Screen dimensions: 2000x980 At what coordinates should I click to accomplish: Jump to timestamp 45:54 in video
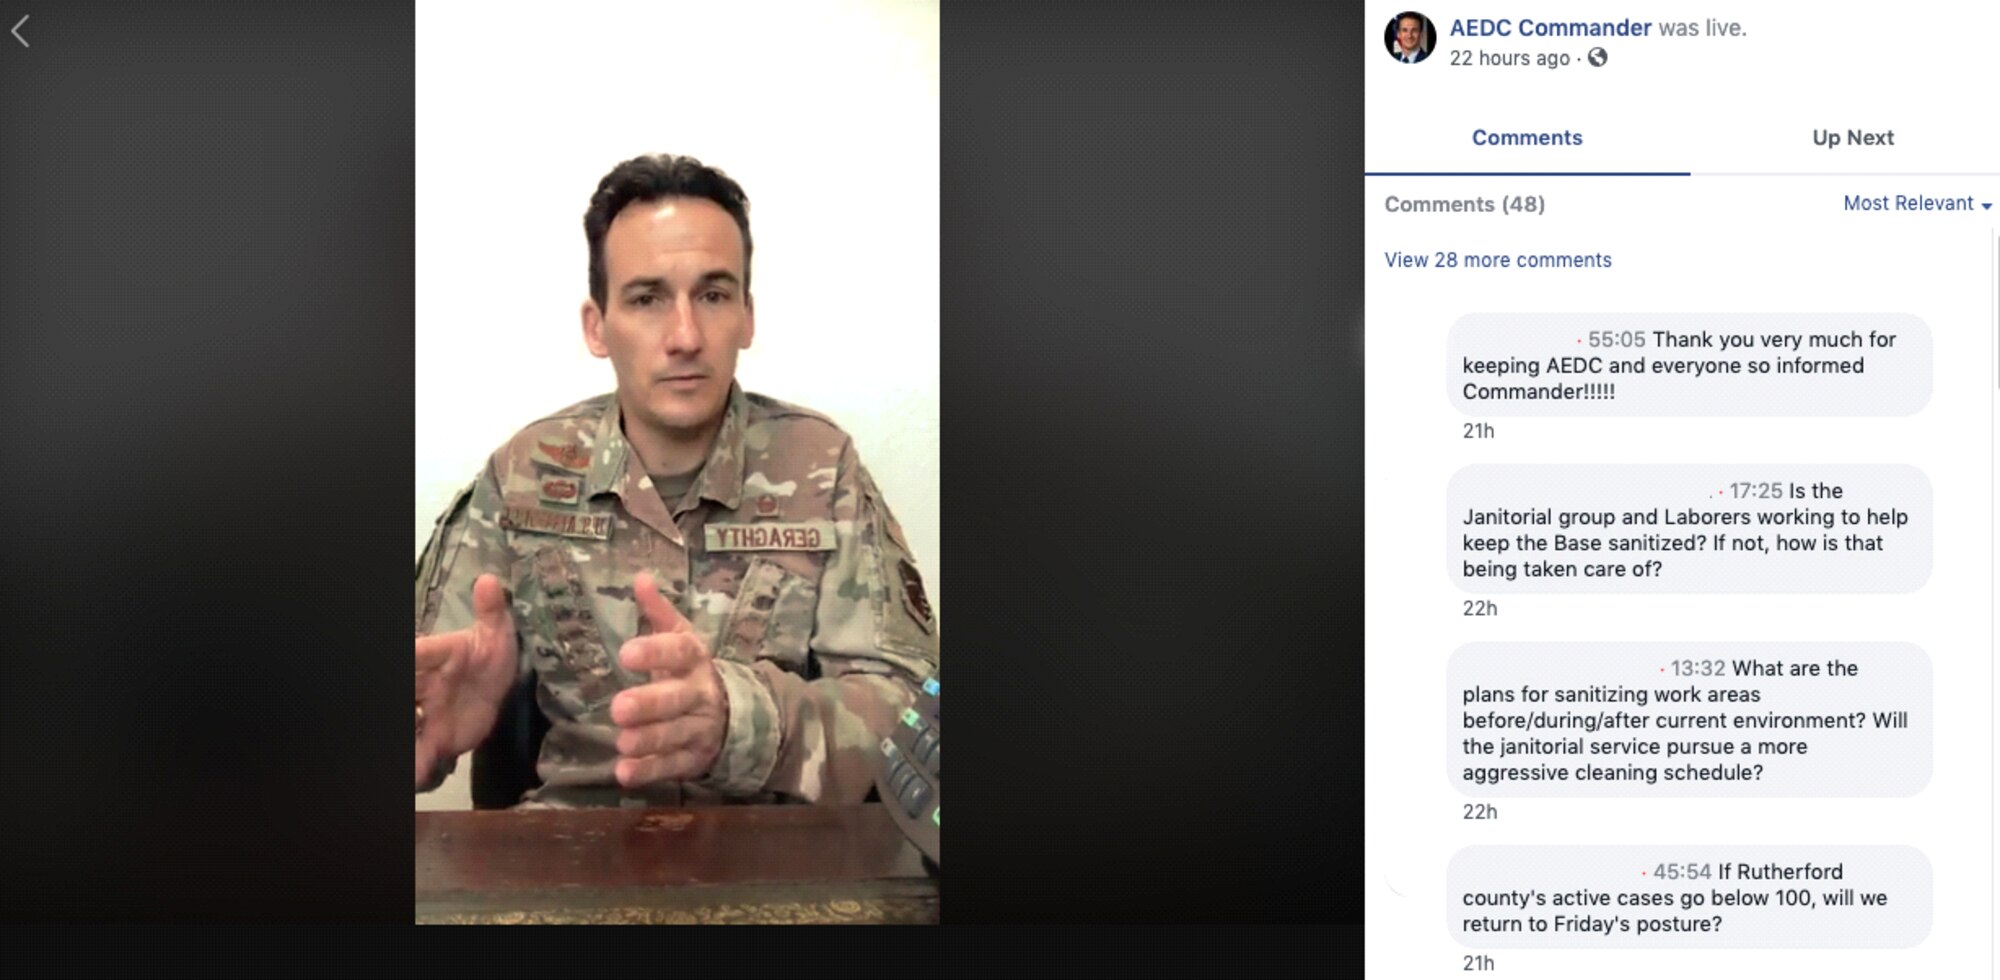point(1682,872)
